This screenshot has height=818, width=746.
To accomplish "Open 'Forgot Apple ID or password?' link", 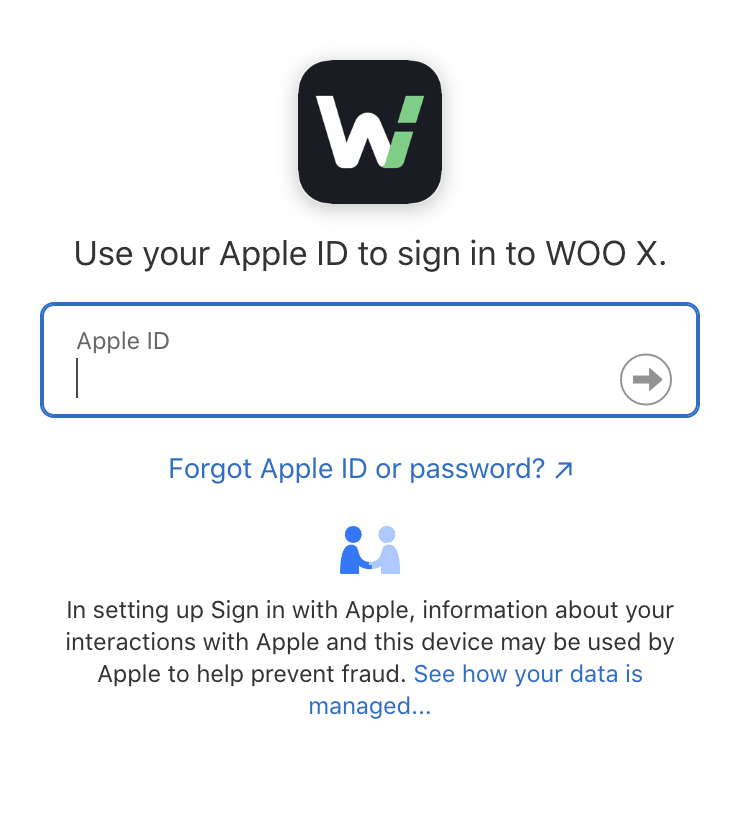I will 370,468.
